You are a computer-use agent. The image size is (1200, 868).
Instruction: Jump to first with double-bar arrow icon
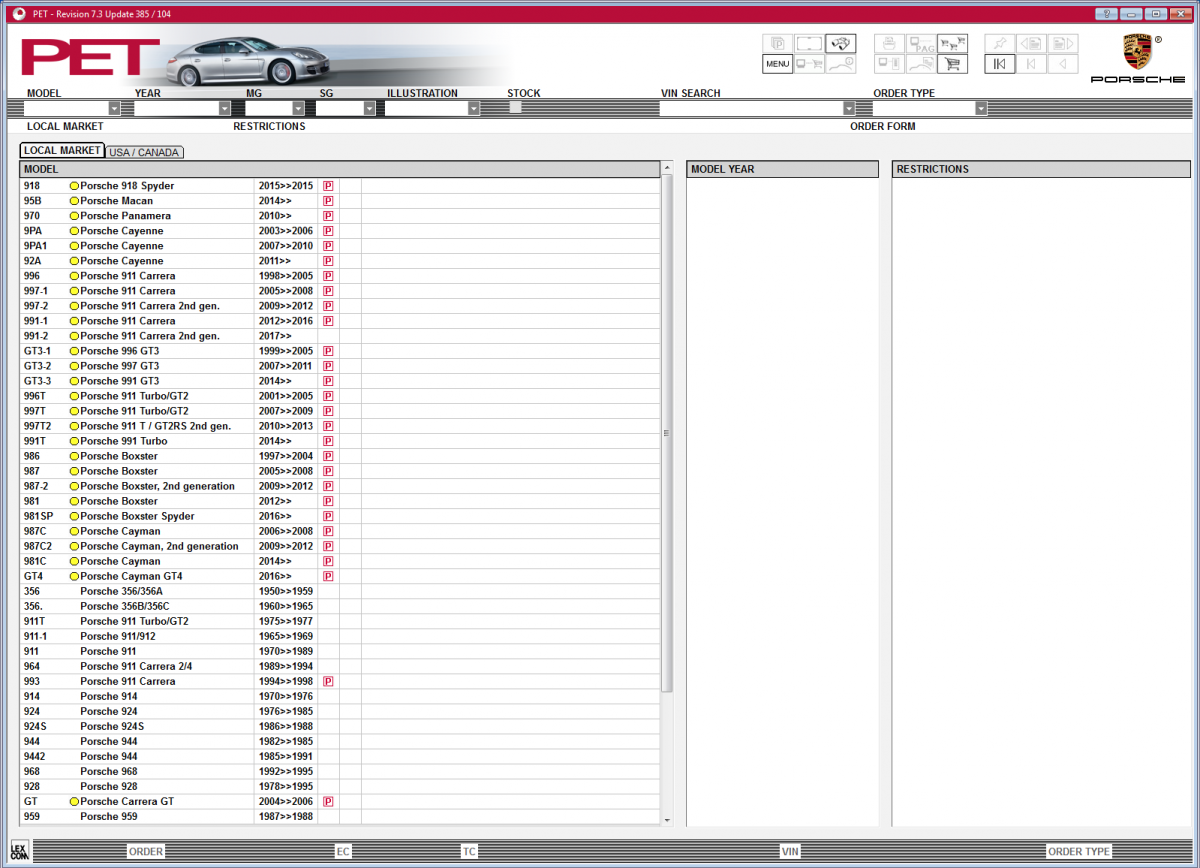point(999,64)
